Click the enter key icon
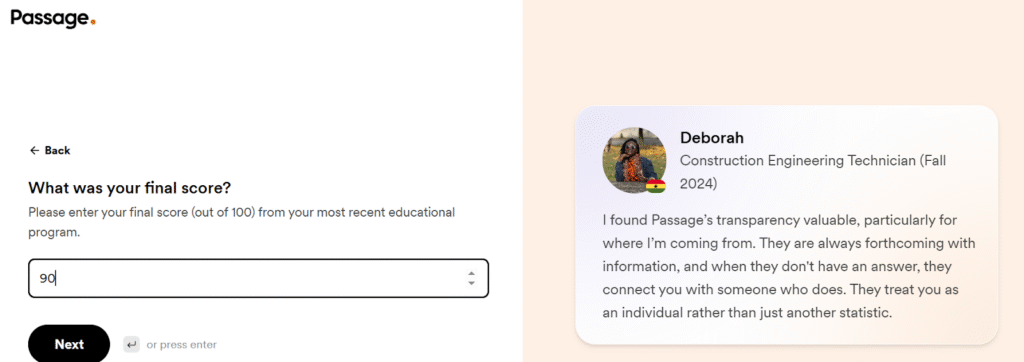This screenshot has height=362, width=1024. [x=132, y=344]
